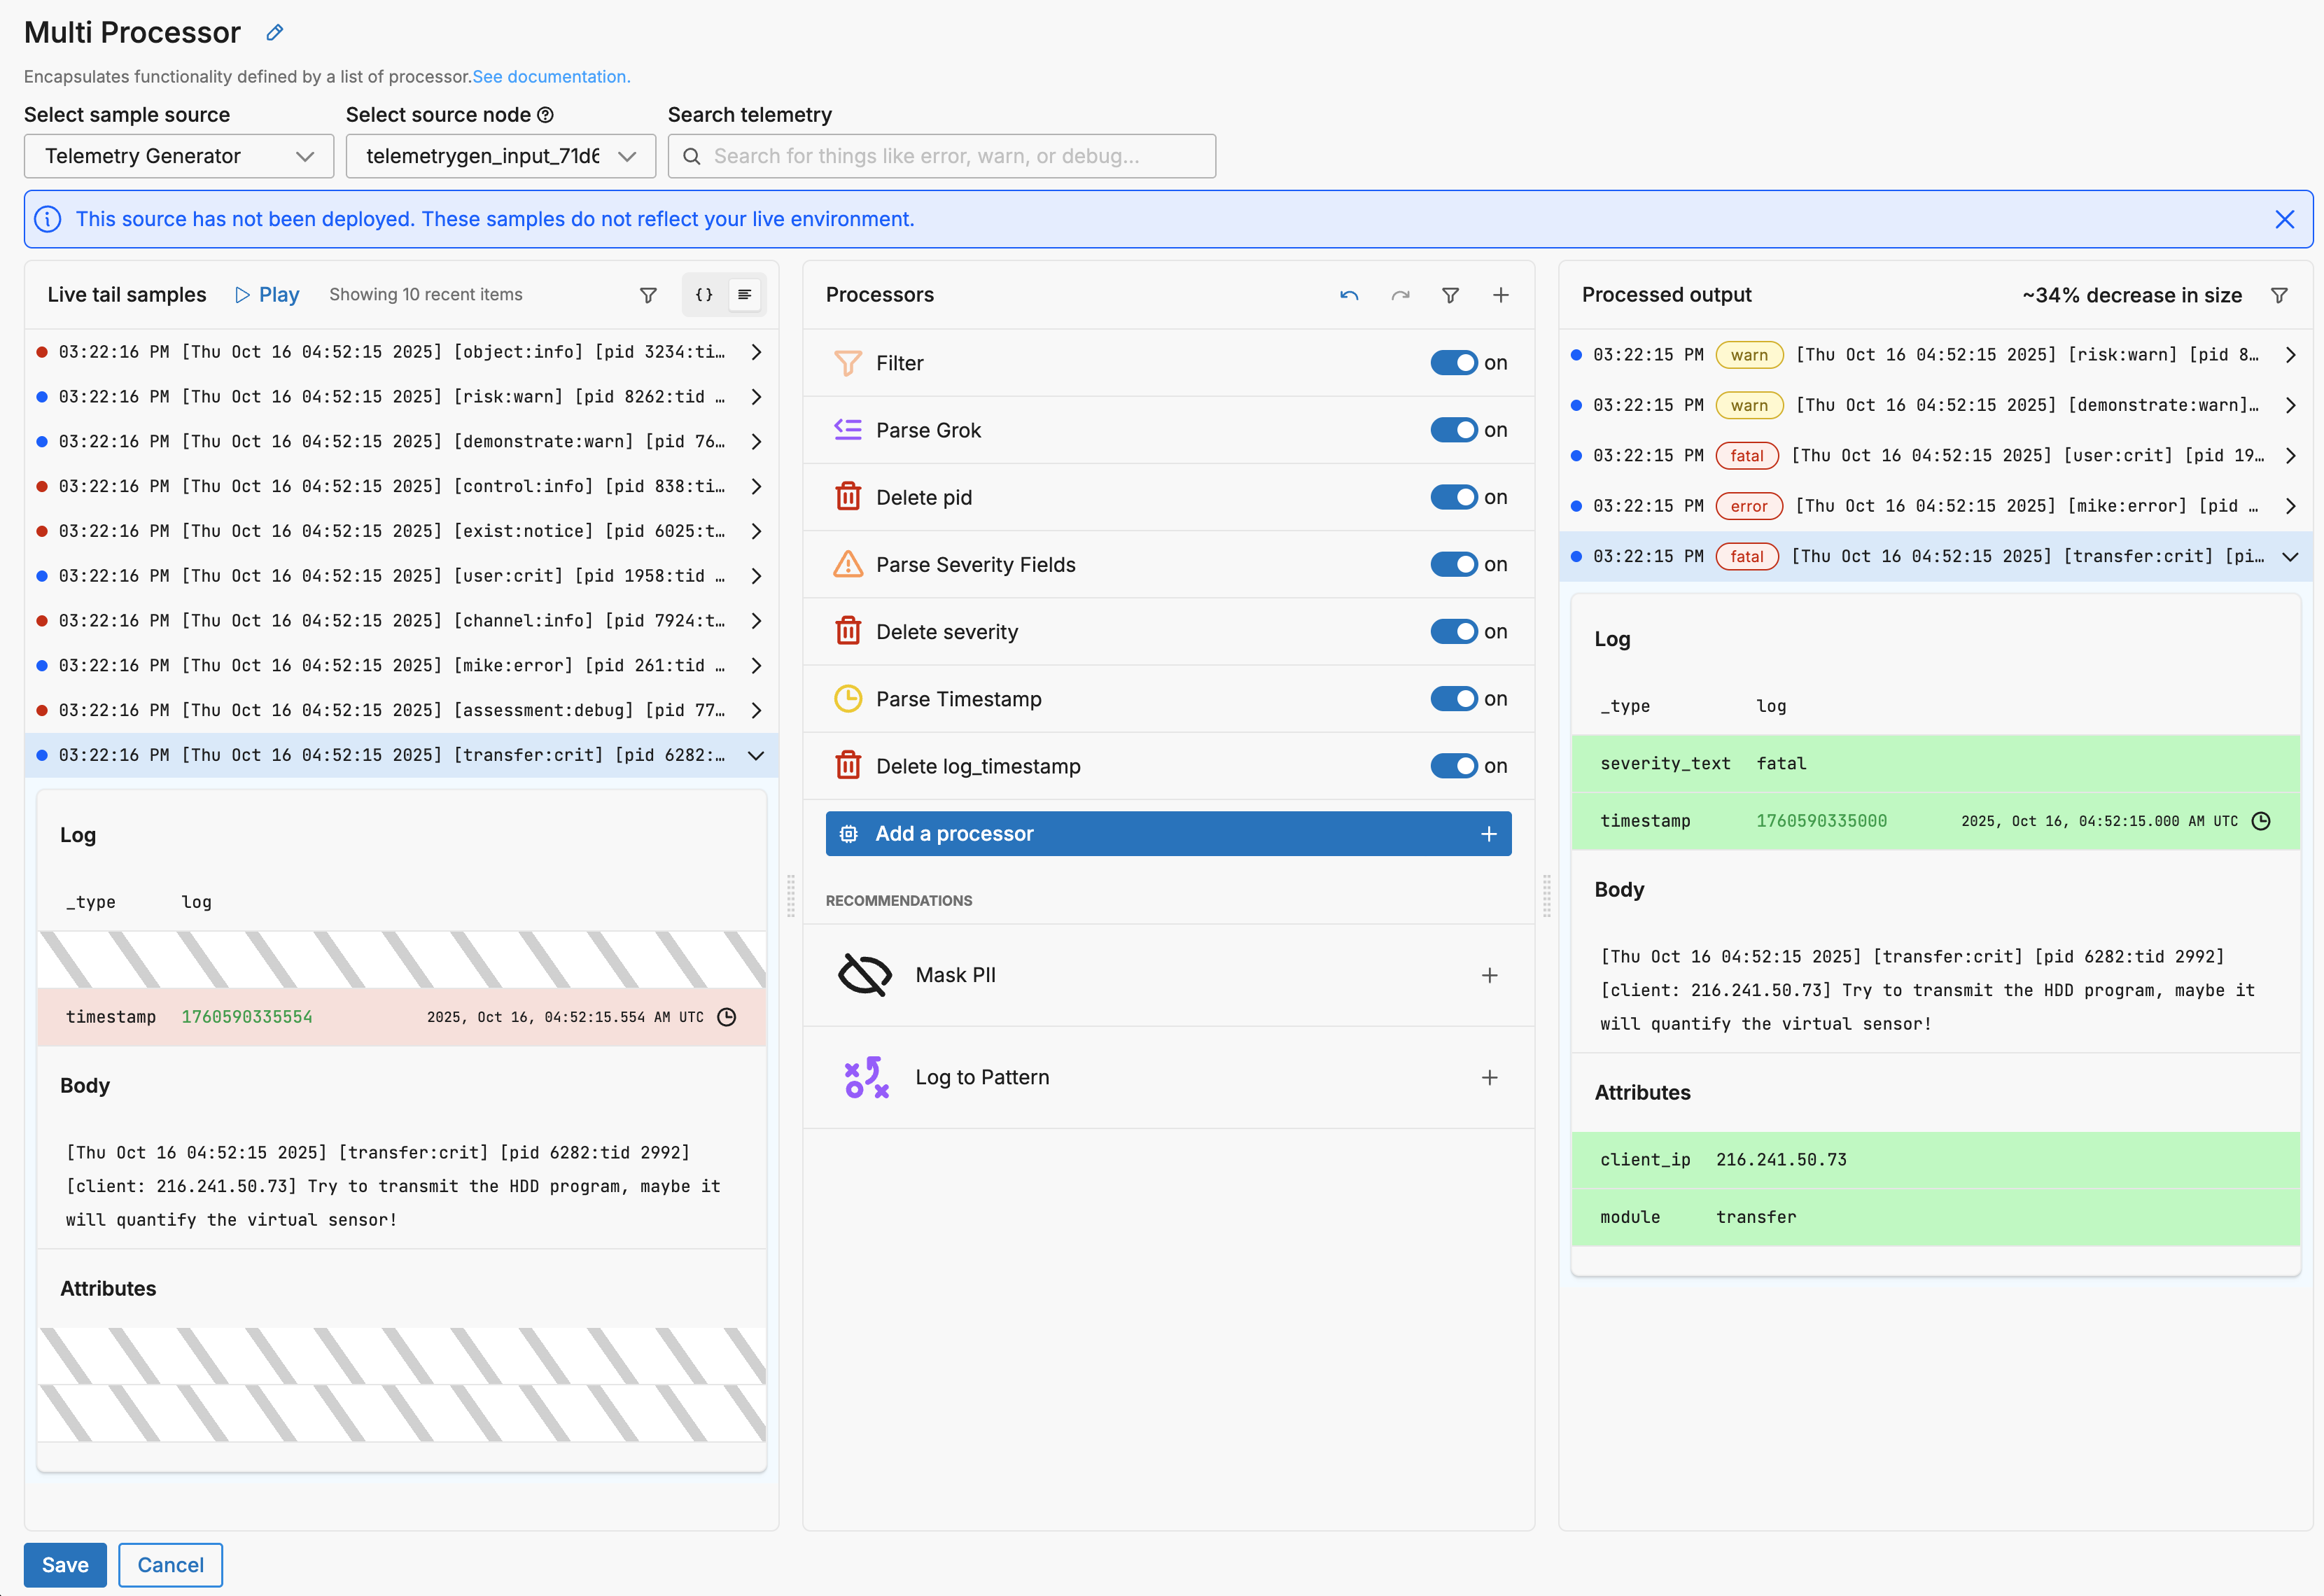Click the plus icon for Mask PII
The height and width of the screenshot is (1596, 2324).
click(1489, 975)
